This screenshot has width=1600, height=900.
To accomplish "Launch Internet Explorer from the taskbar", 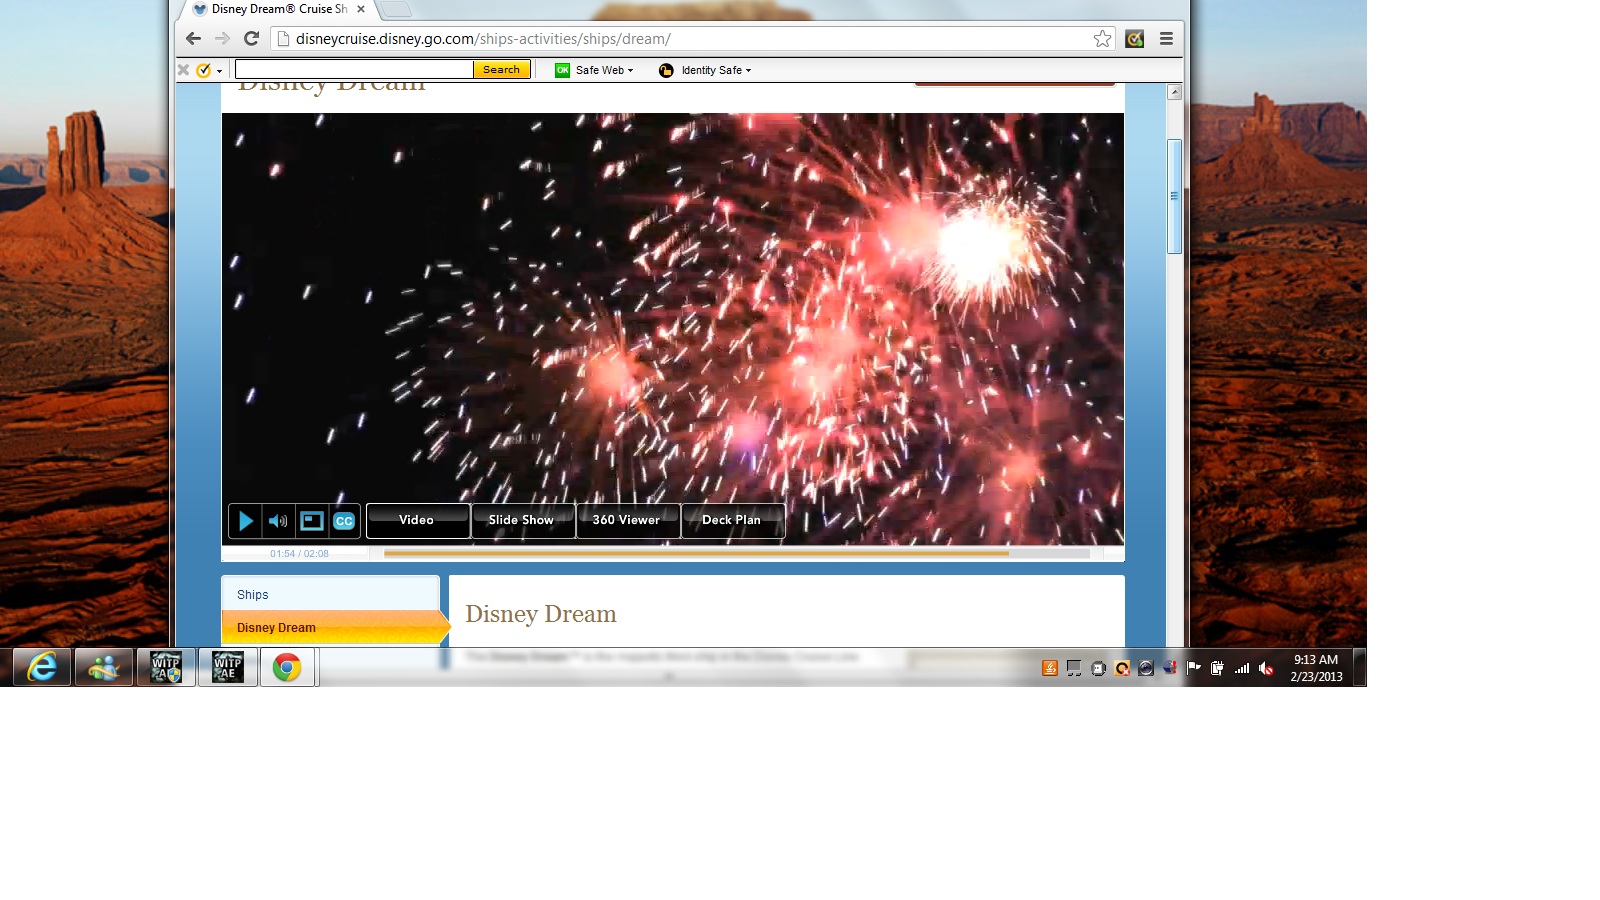I will (x=42, y=667).
